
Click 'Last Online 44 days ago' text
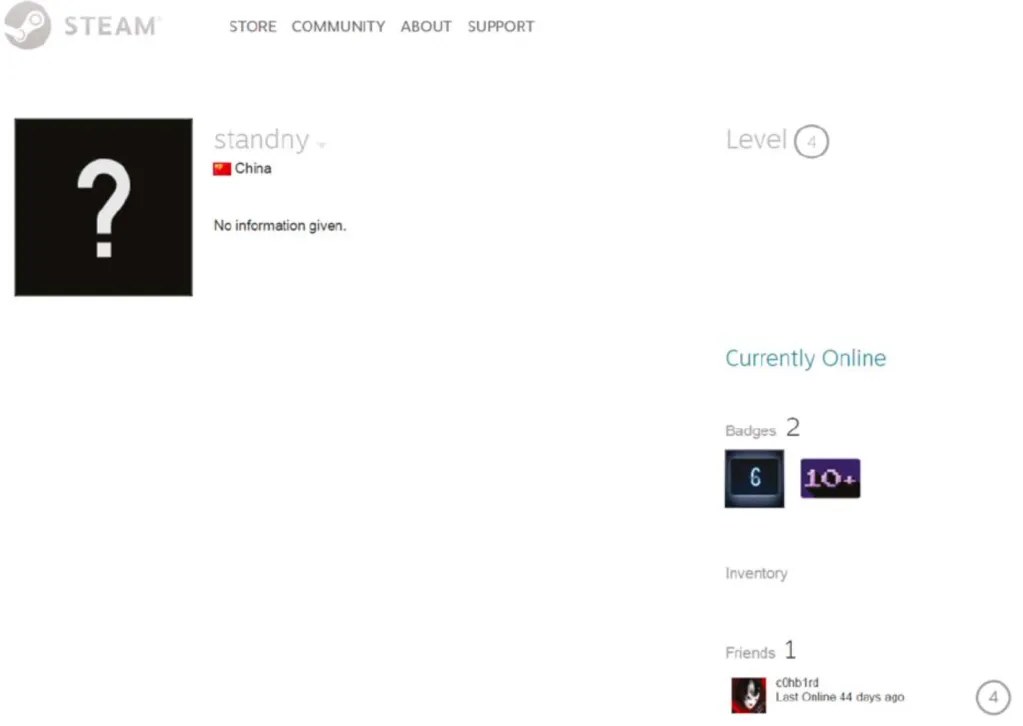pos(840,697)
